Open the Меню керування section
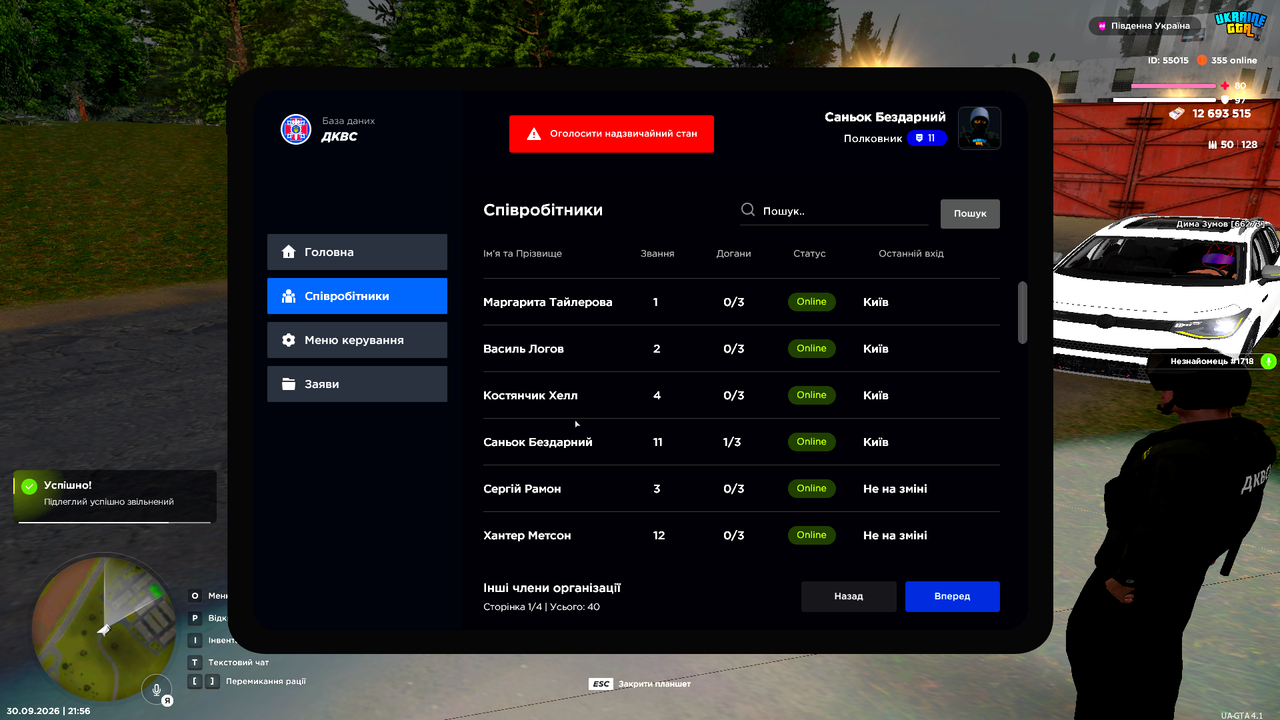Image resolution: width=1280 pixels, height=720 pixels. [x=357, y=340]
